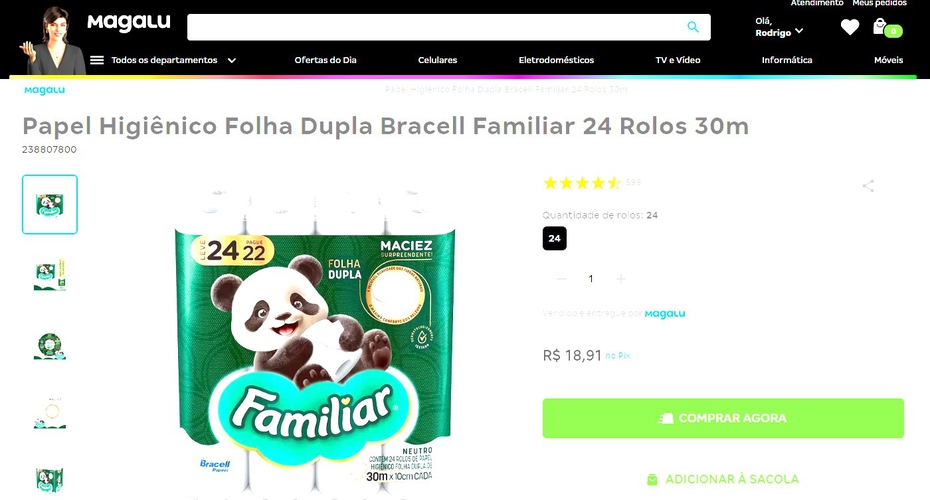
Task: Click the Magalu logo in header
Action: point(129,23)
